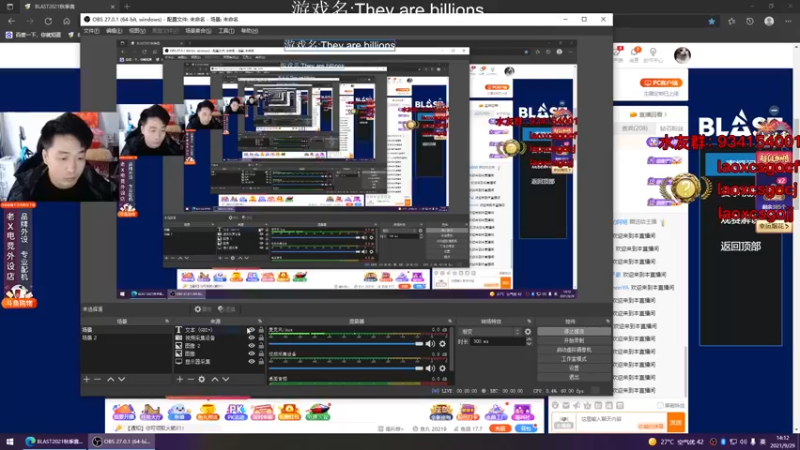This screenshot has width=800, height=450.
Task: Adjust video capture device volume slider
Action: coord(346,368)
